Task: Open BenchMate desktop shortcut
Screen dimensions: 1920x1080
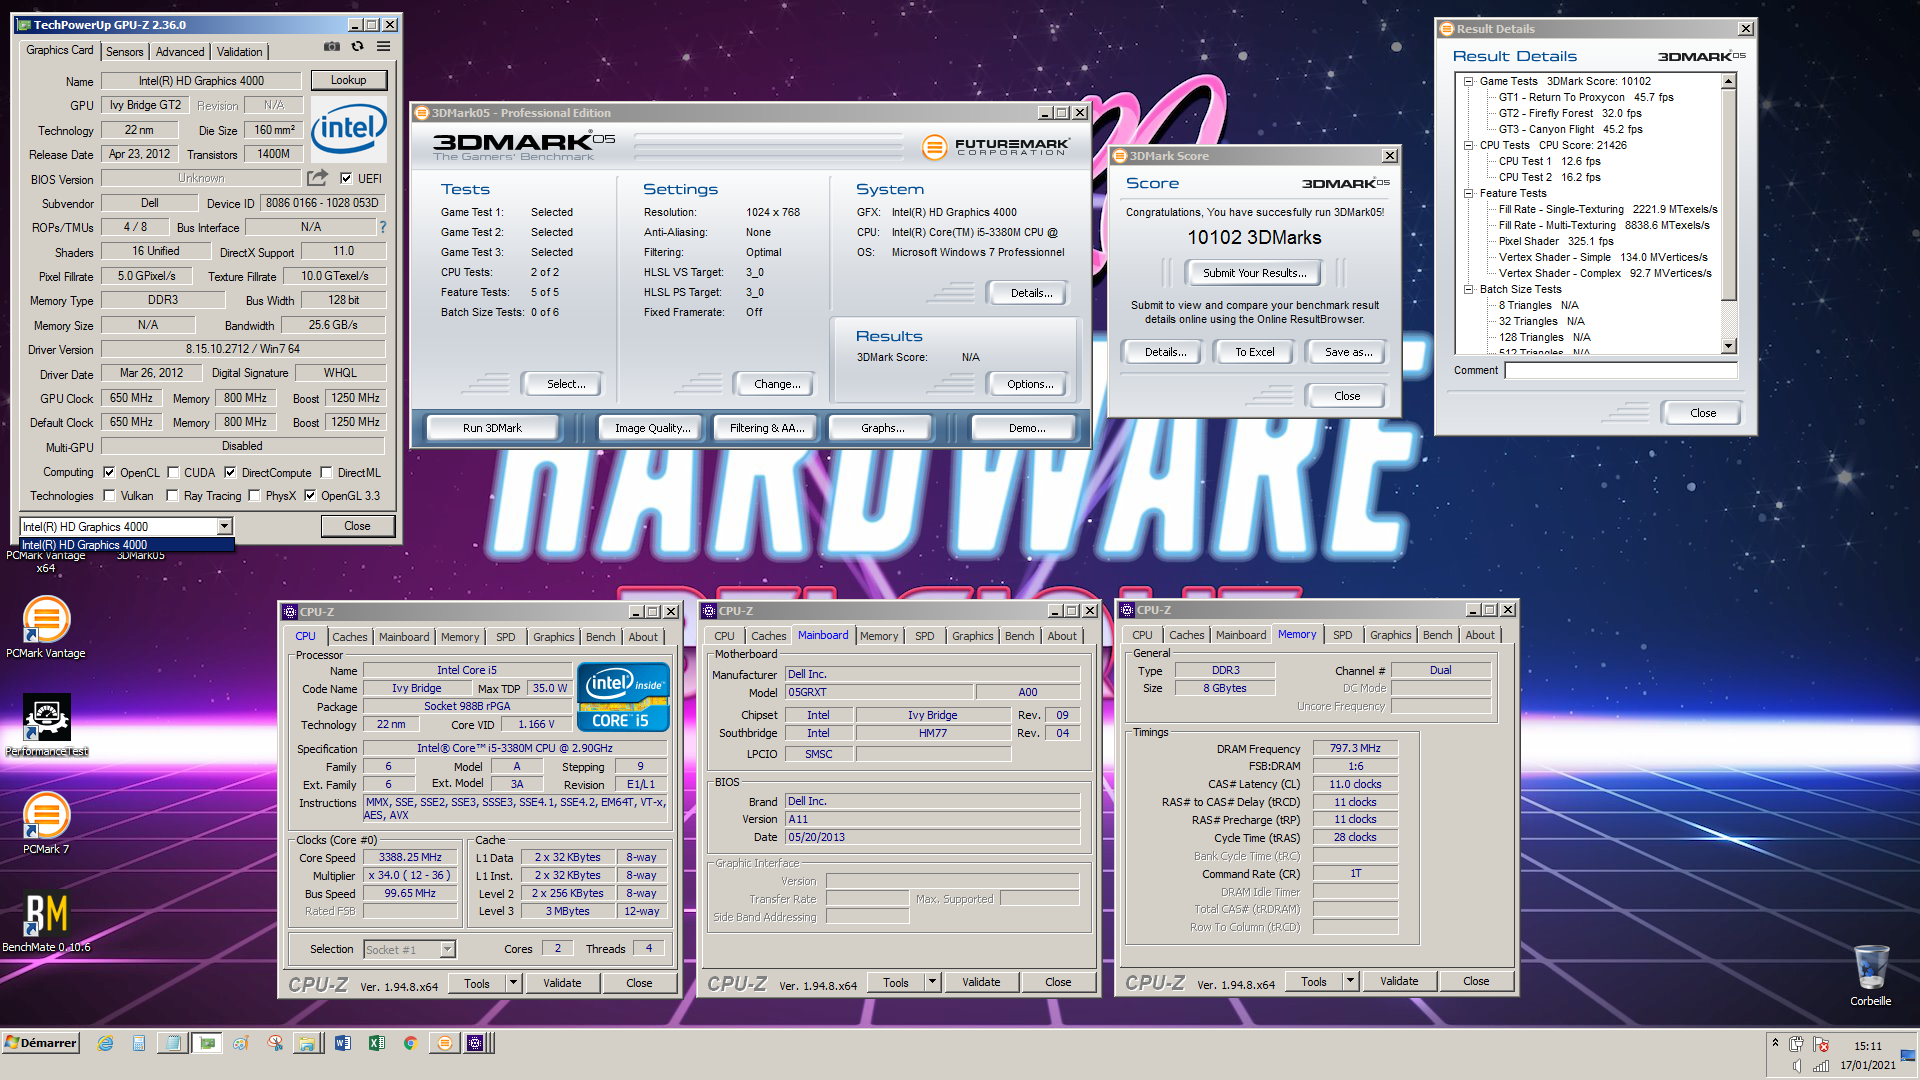Action: (46, 921)
